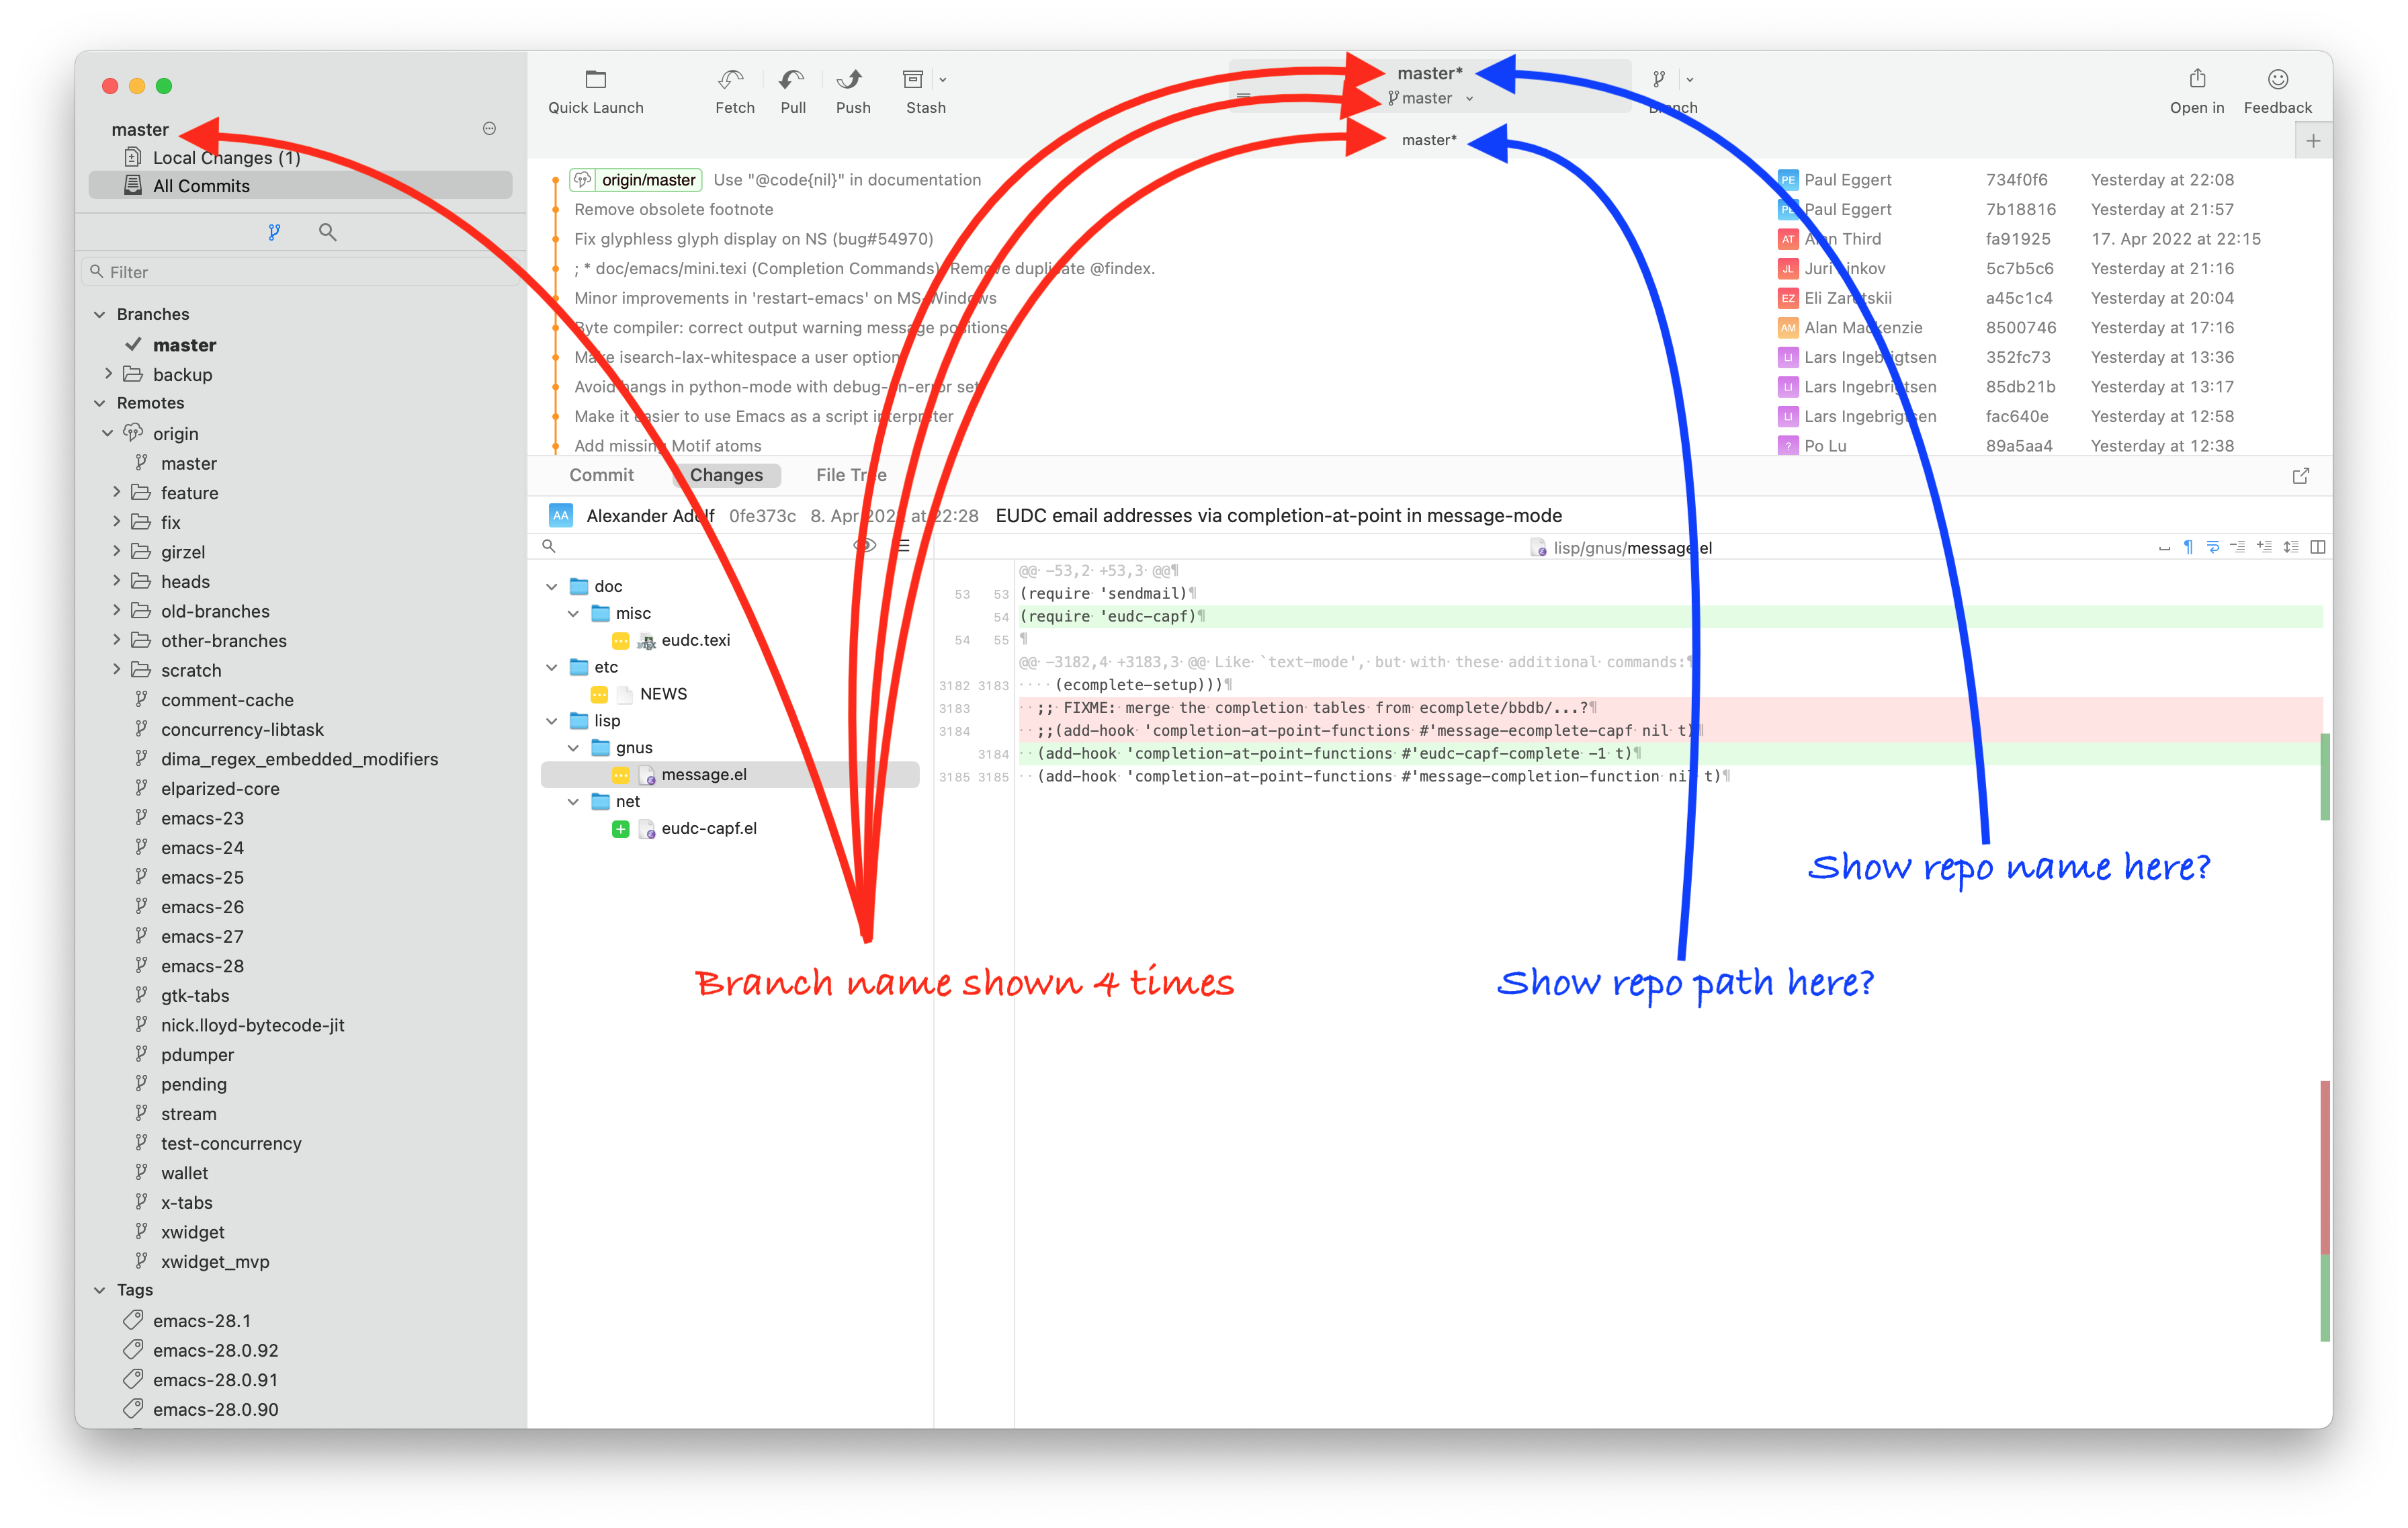Collapse the Branches section

click(99, 314)
